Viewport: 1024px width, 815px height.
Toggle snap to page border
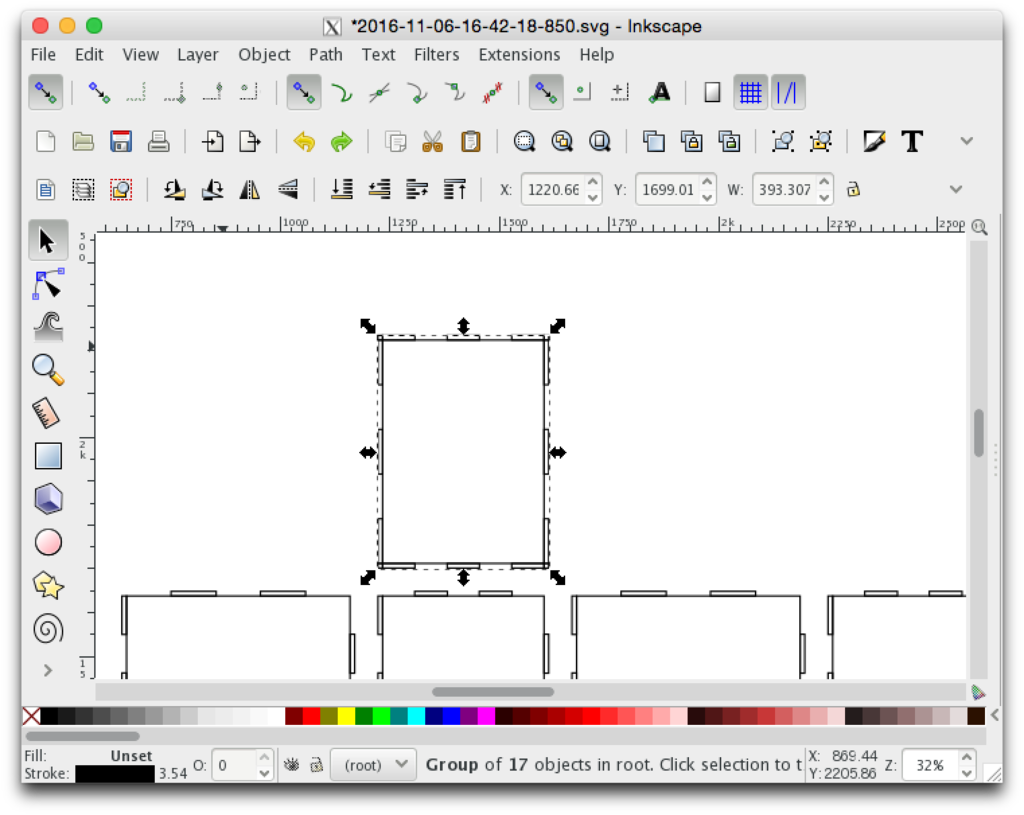pyautogui.click(x=712, y=92)
